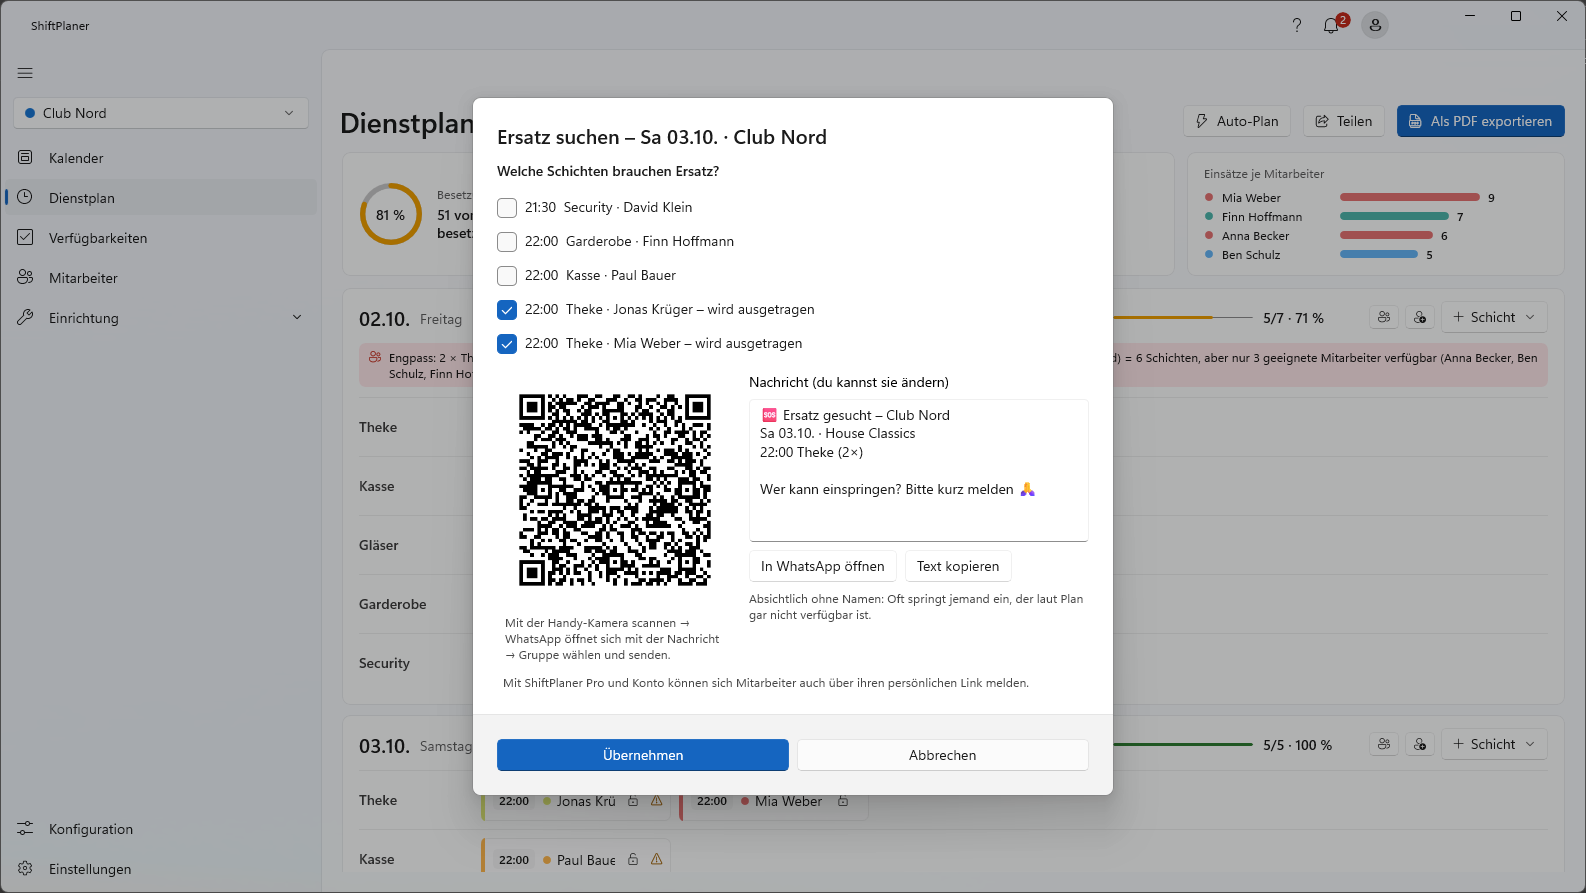Click the warning triangle on Paul Baue shift

[657, 859]
